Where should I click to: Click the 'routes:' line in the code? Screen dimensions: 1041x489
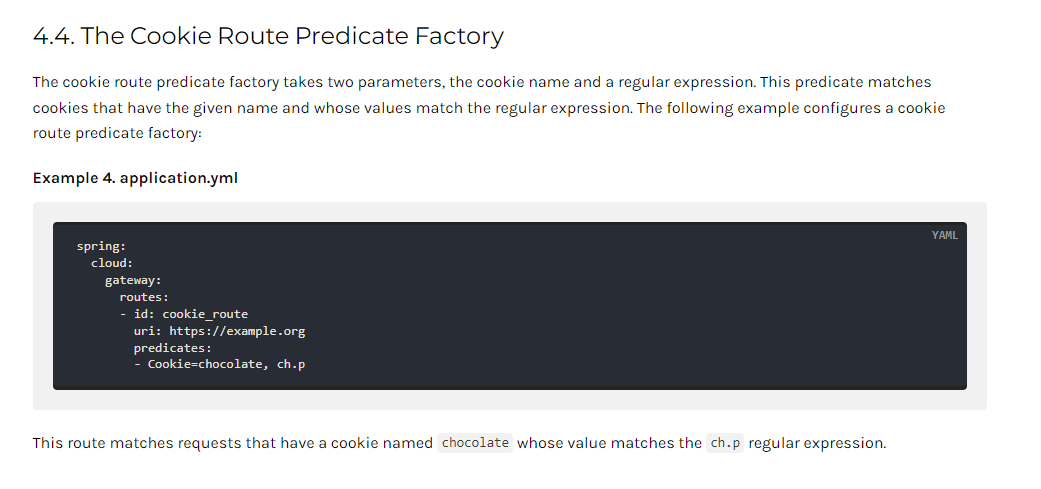click(144, 297)
